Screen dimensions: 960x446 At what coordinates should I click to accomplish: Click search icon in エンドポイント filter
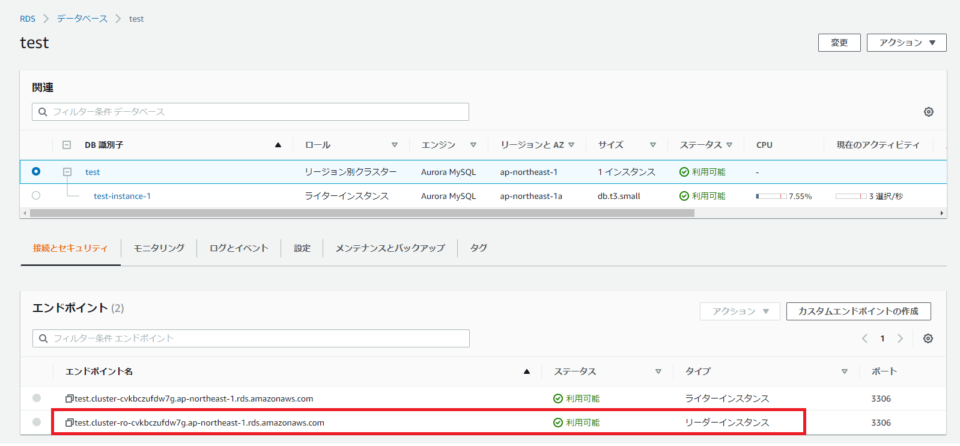pyautogui.click(x=43, y=338)
